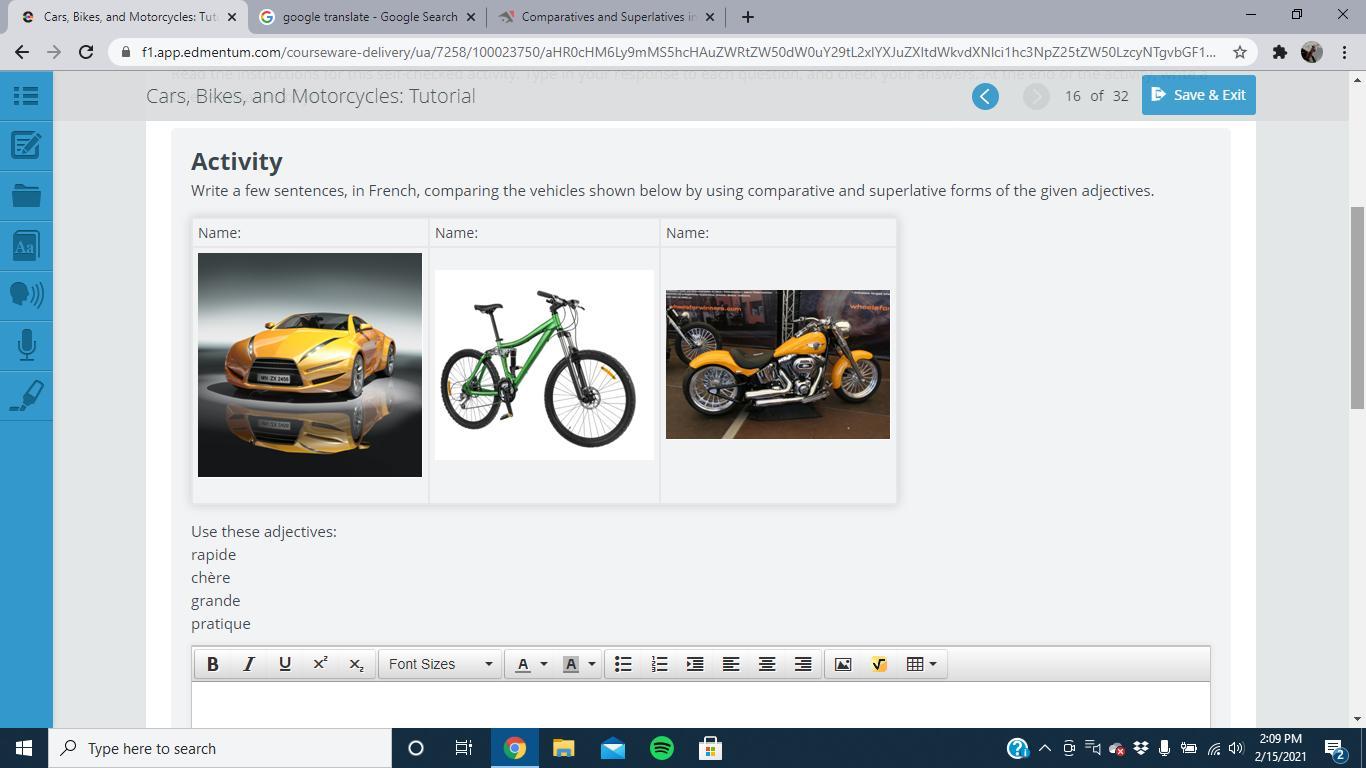
Task: Click the Save & Exit button
Action: click(1198, 95)
